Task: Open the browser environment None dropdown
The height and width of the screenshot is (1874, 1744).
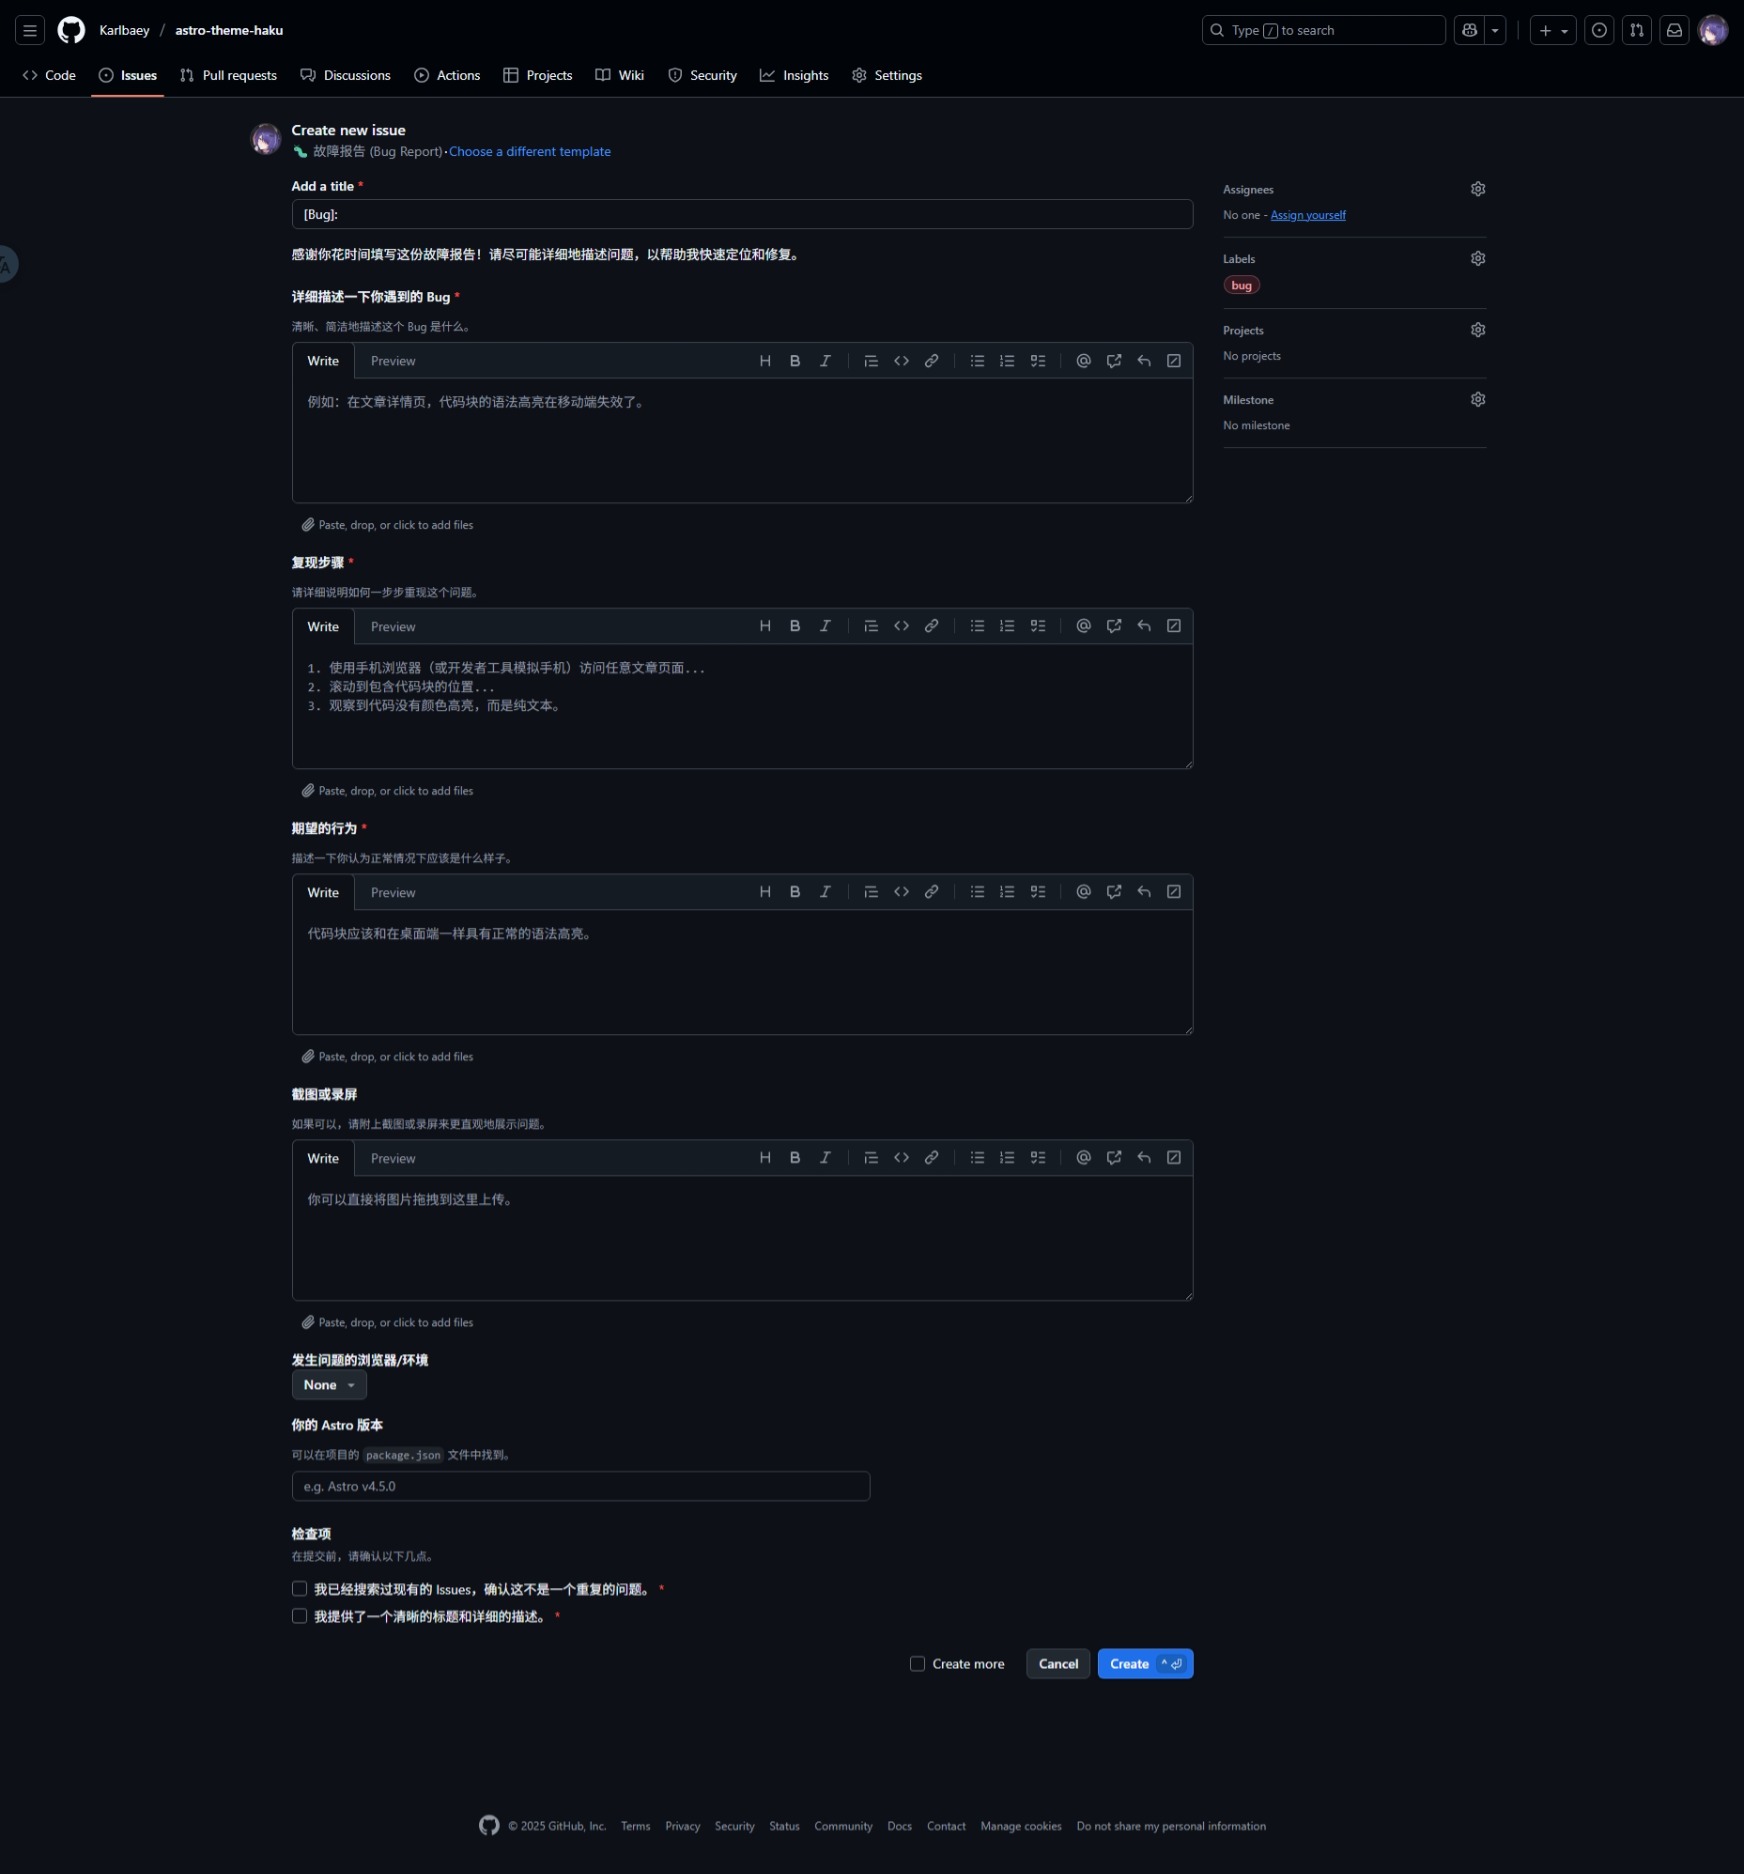Action: (x=329, y=1385)
